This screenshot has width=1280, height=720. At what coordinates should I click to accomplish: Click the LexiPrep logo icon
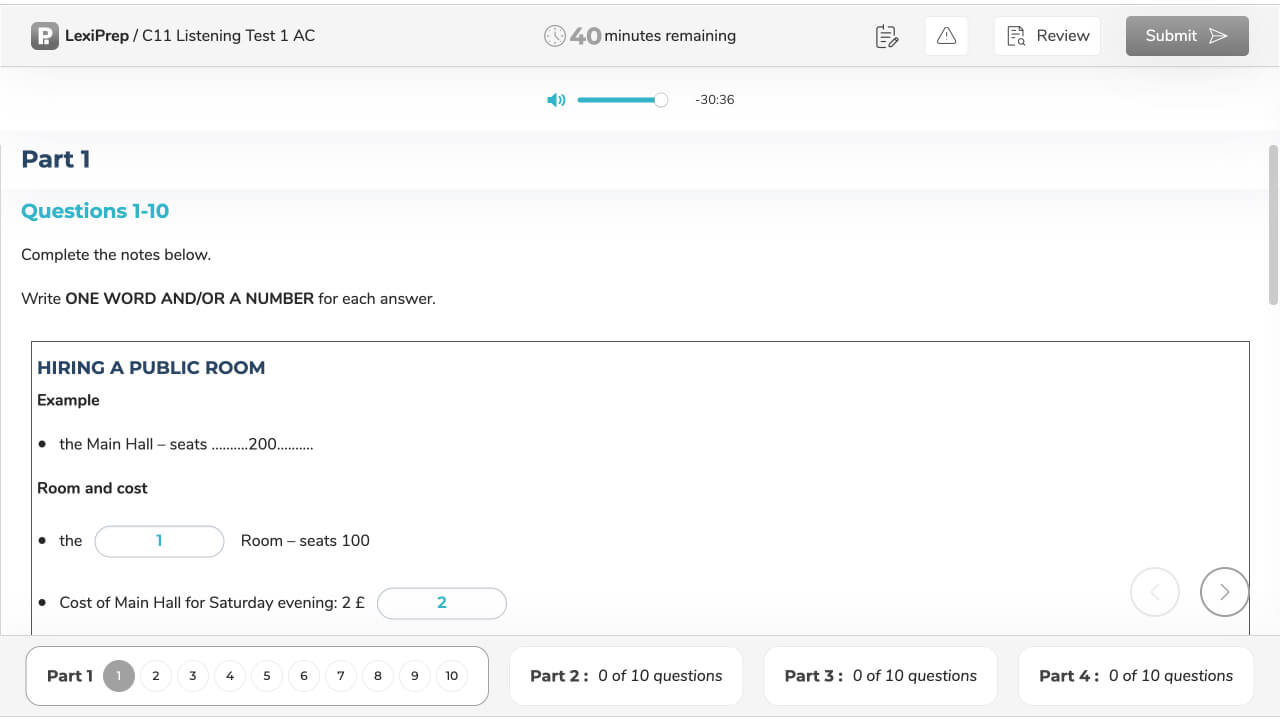coord(43,35)
